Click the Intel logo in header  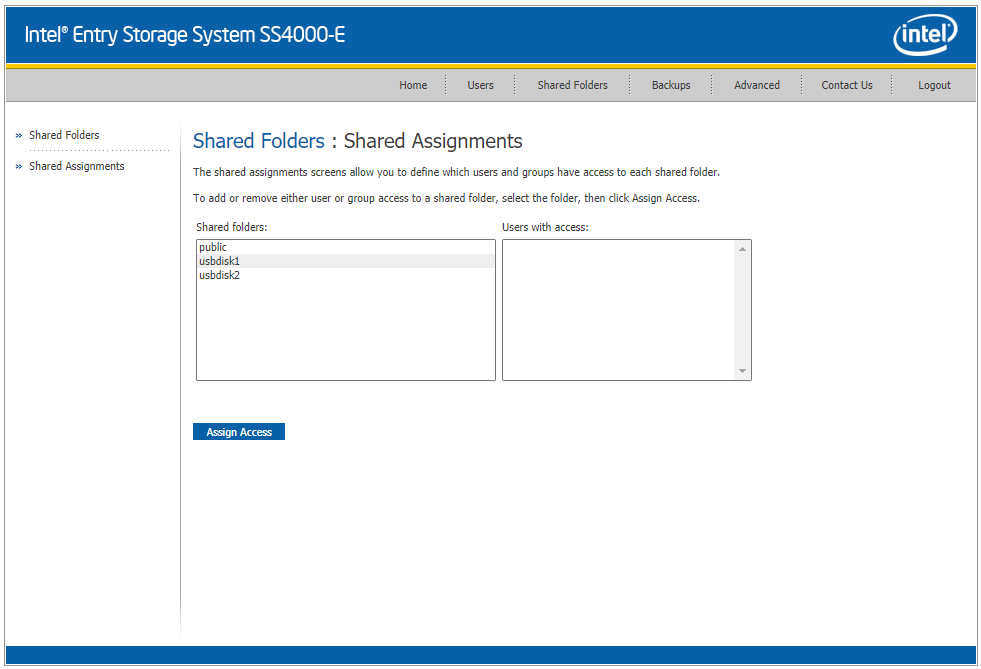[925, 35]
